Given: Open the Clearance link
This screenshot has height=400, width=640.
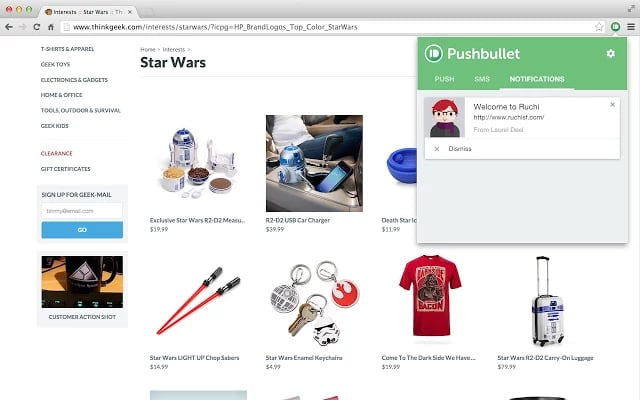Looking at the screenshot, I should [56, 153].
